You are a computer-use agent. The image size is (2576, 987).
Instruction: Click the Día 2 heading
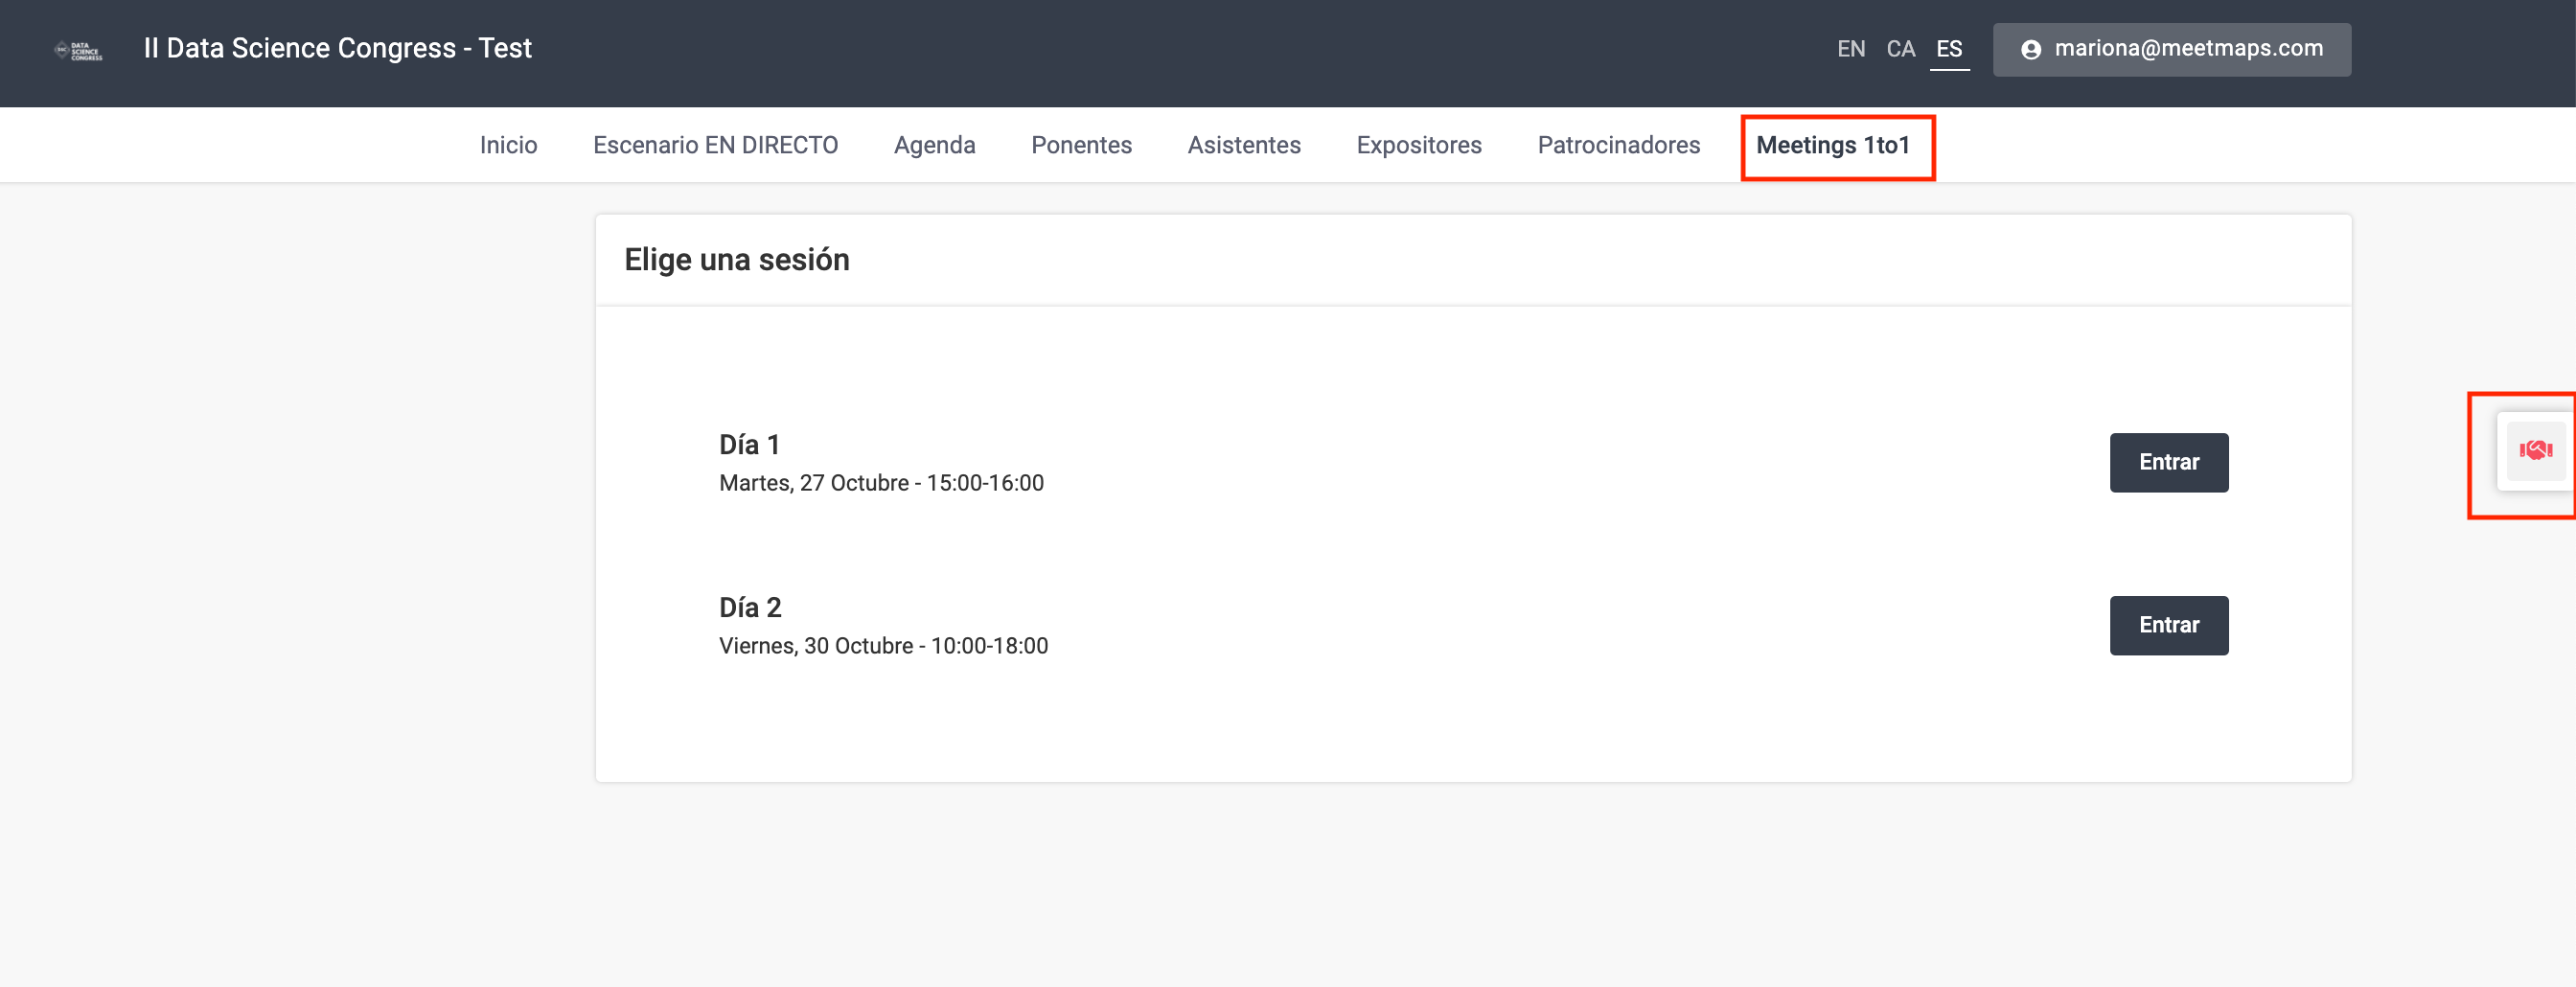tap(750, 608)
